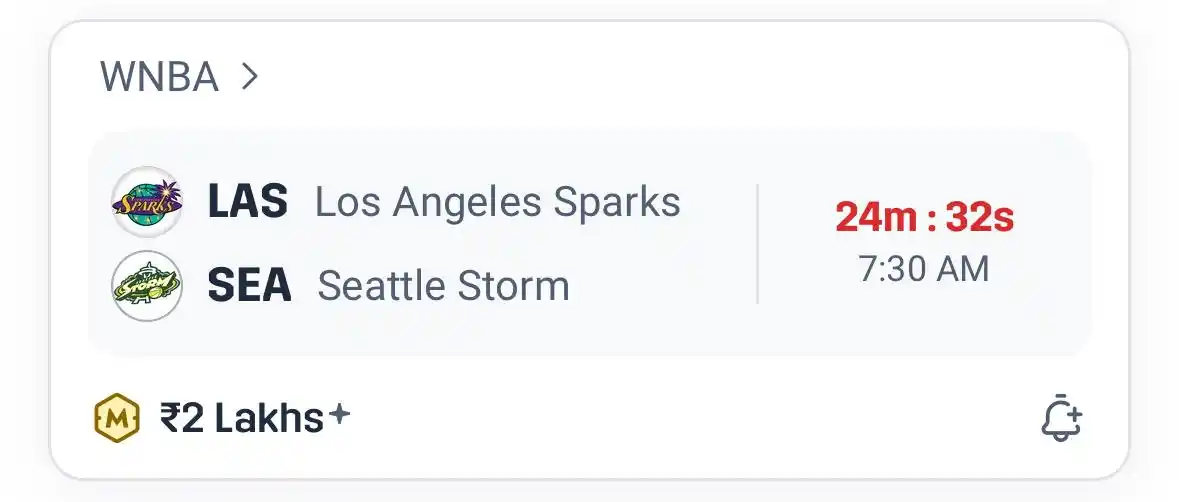
Task: Expand the WNBA chevron arrow
Action: [250, 76]
